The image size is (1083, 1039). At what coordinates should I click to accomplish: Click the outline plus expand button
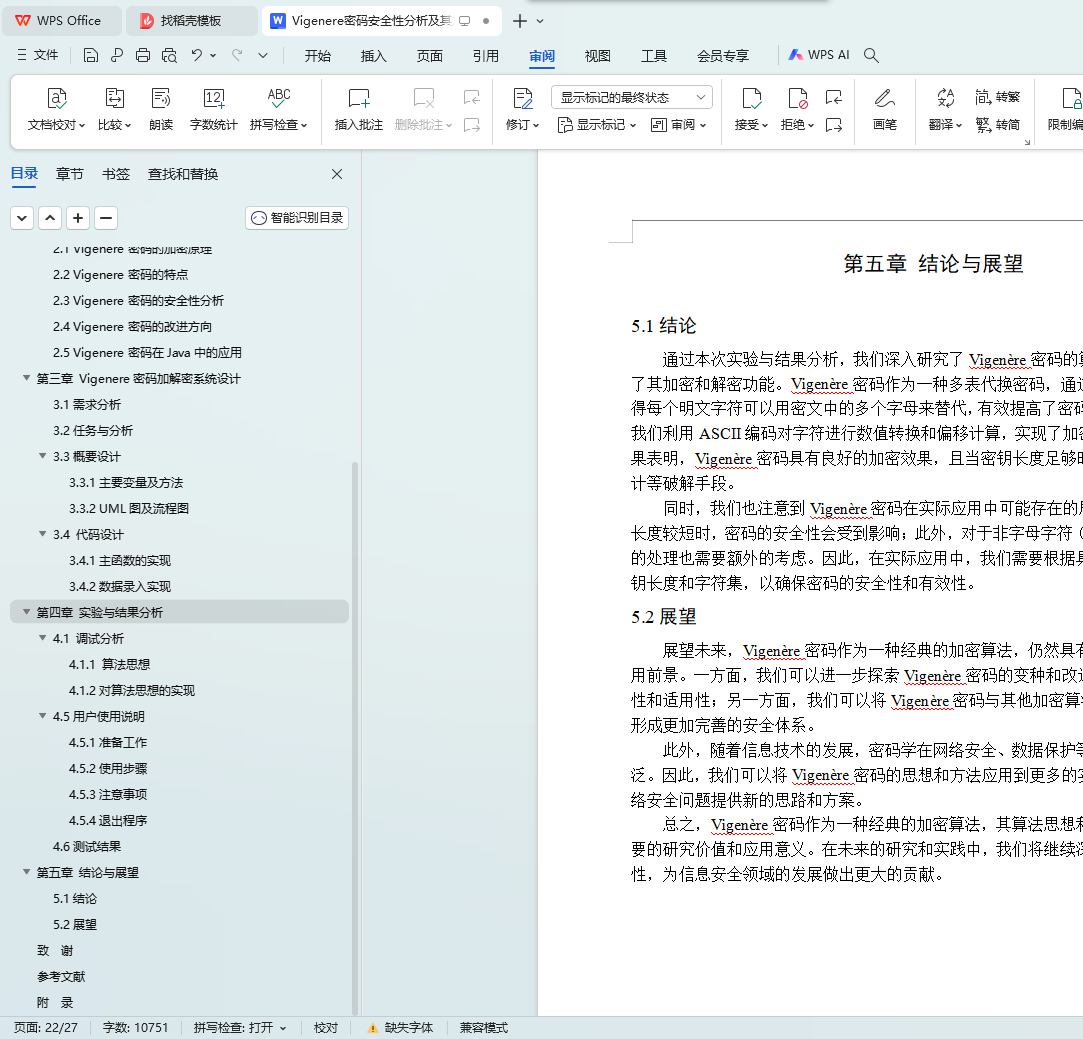pyautogui.click(x=78, y=218)
